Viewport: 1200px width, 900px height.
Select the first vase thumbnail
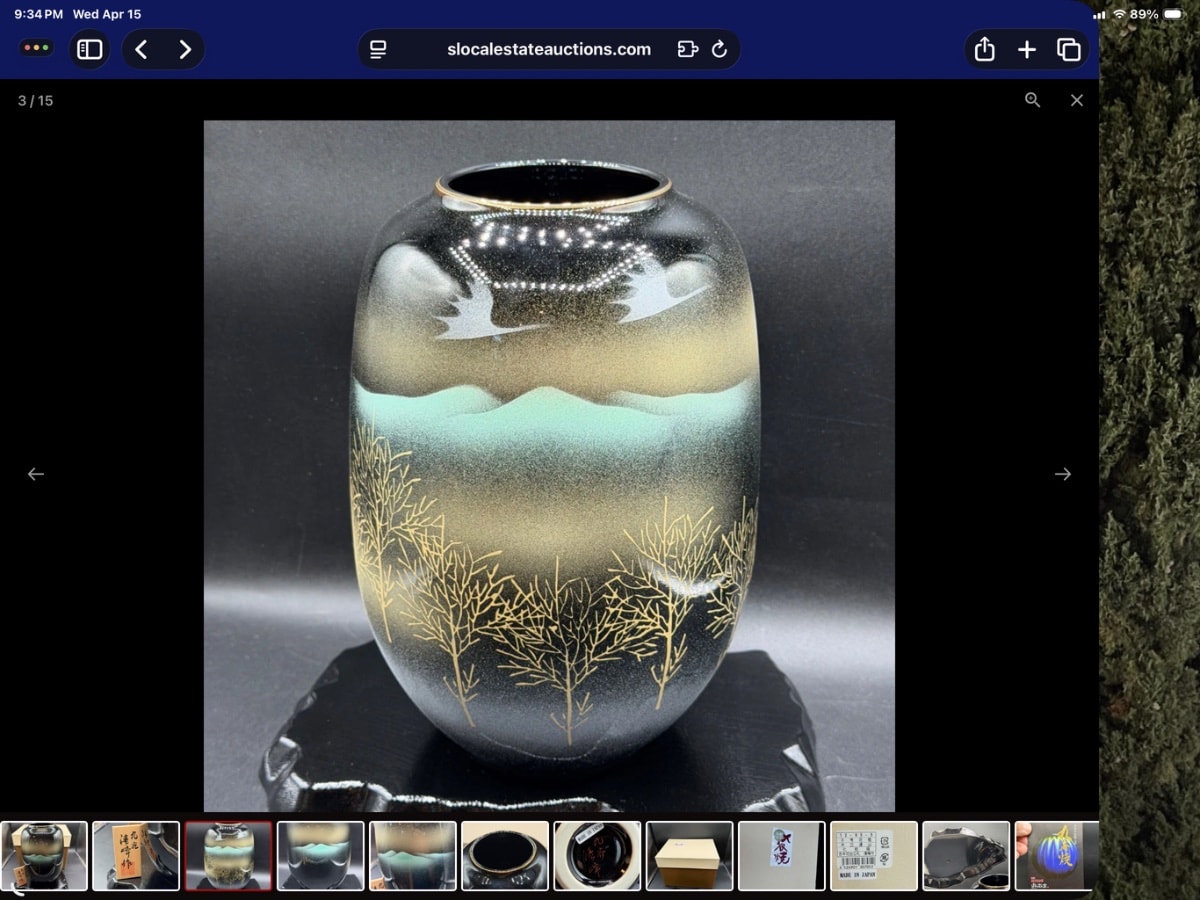(x=44, y=856)
